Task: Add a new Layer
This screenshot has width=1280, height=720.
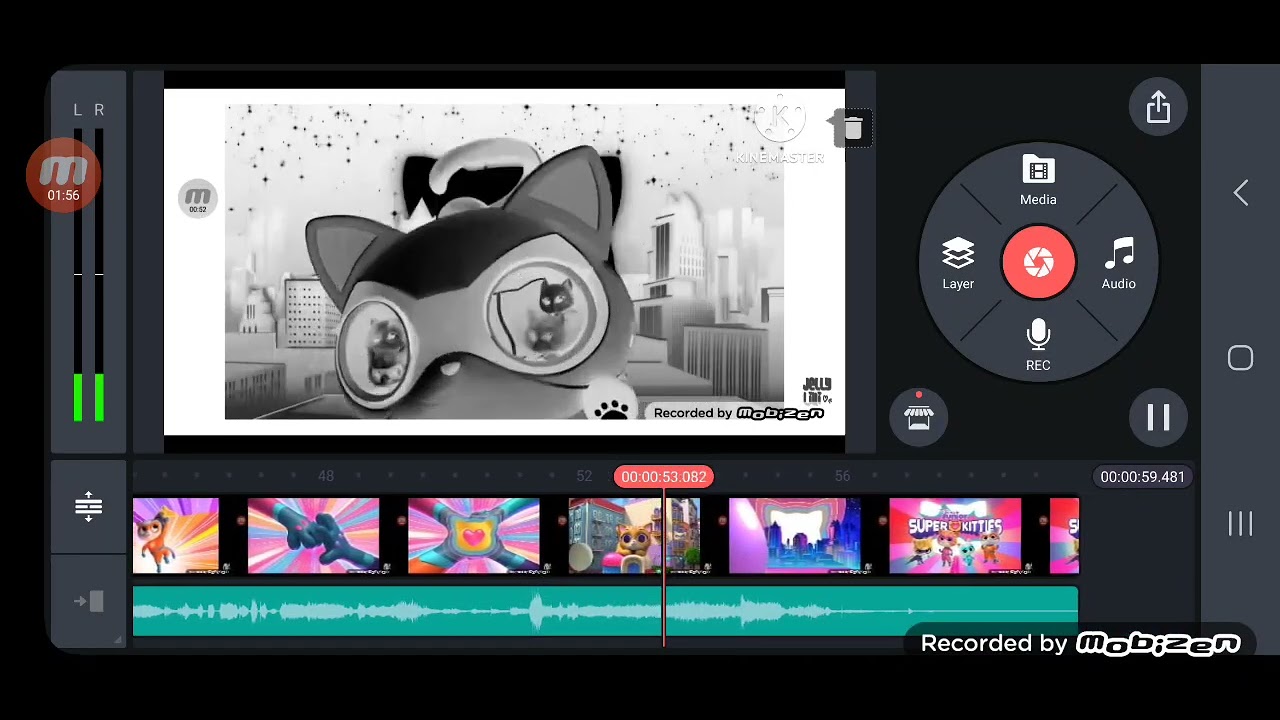Action: 958,264
